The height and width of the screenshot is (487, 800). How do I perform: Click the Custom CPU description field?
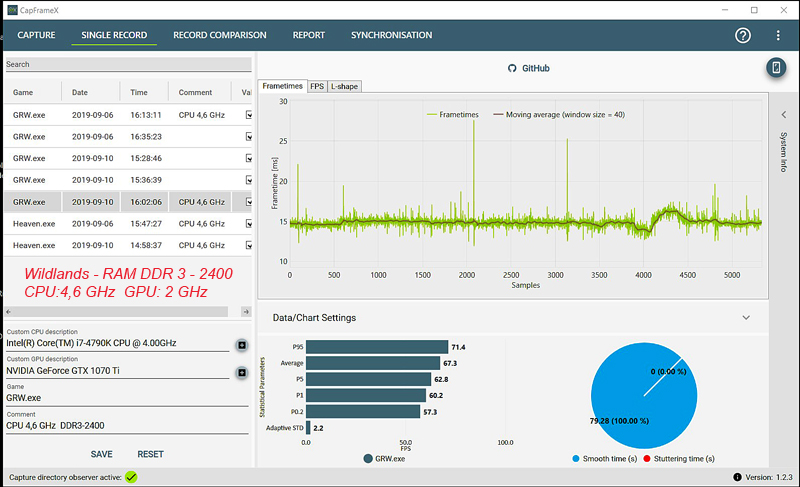coord(117,343)
